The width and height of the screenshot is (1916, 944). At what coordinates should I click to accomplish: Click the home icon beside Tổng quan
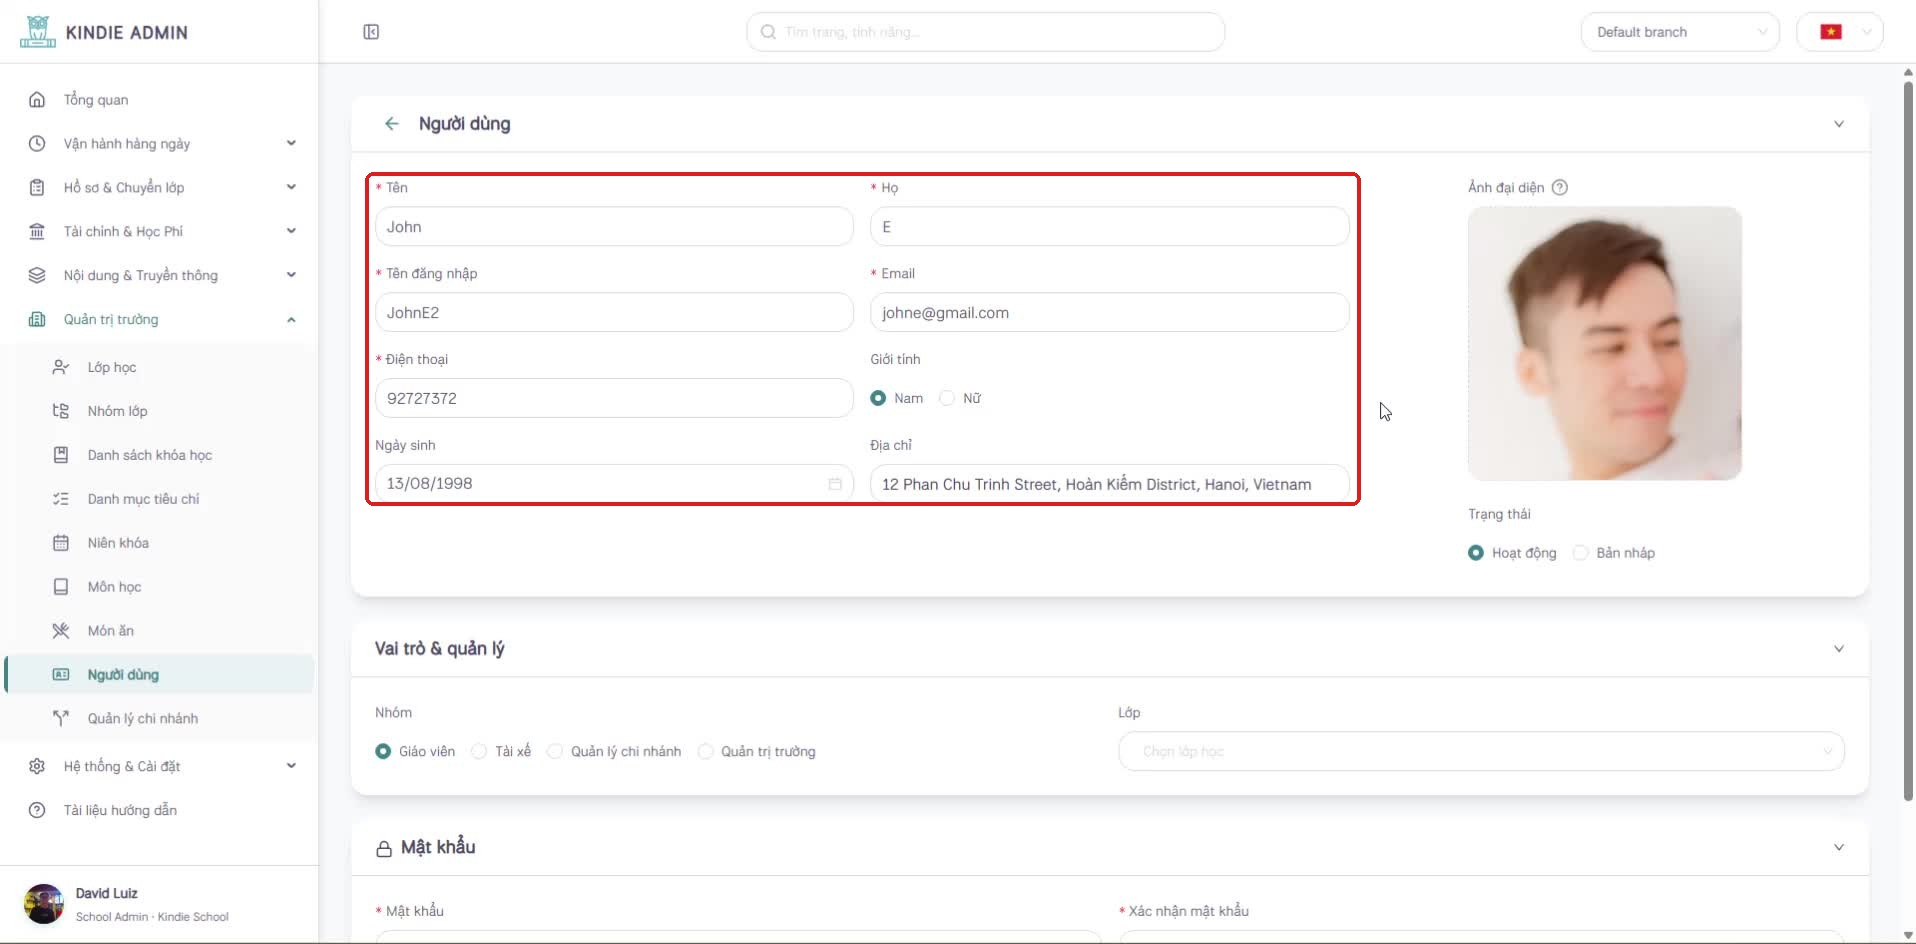pos(37,99)
